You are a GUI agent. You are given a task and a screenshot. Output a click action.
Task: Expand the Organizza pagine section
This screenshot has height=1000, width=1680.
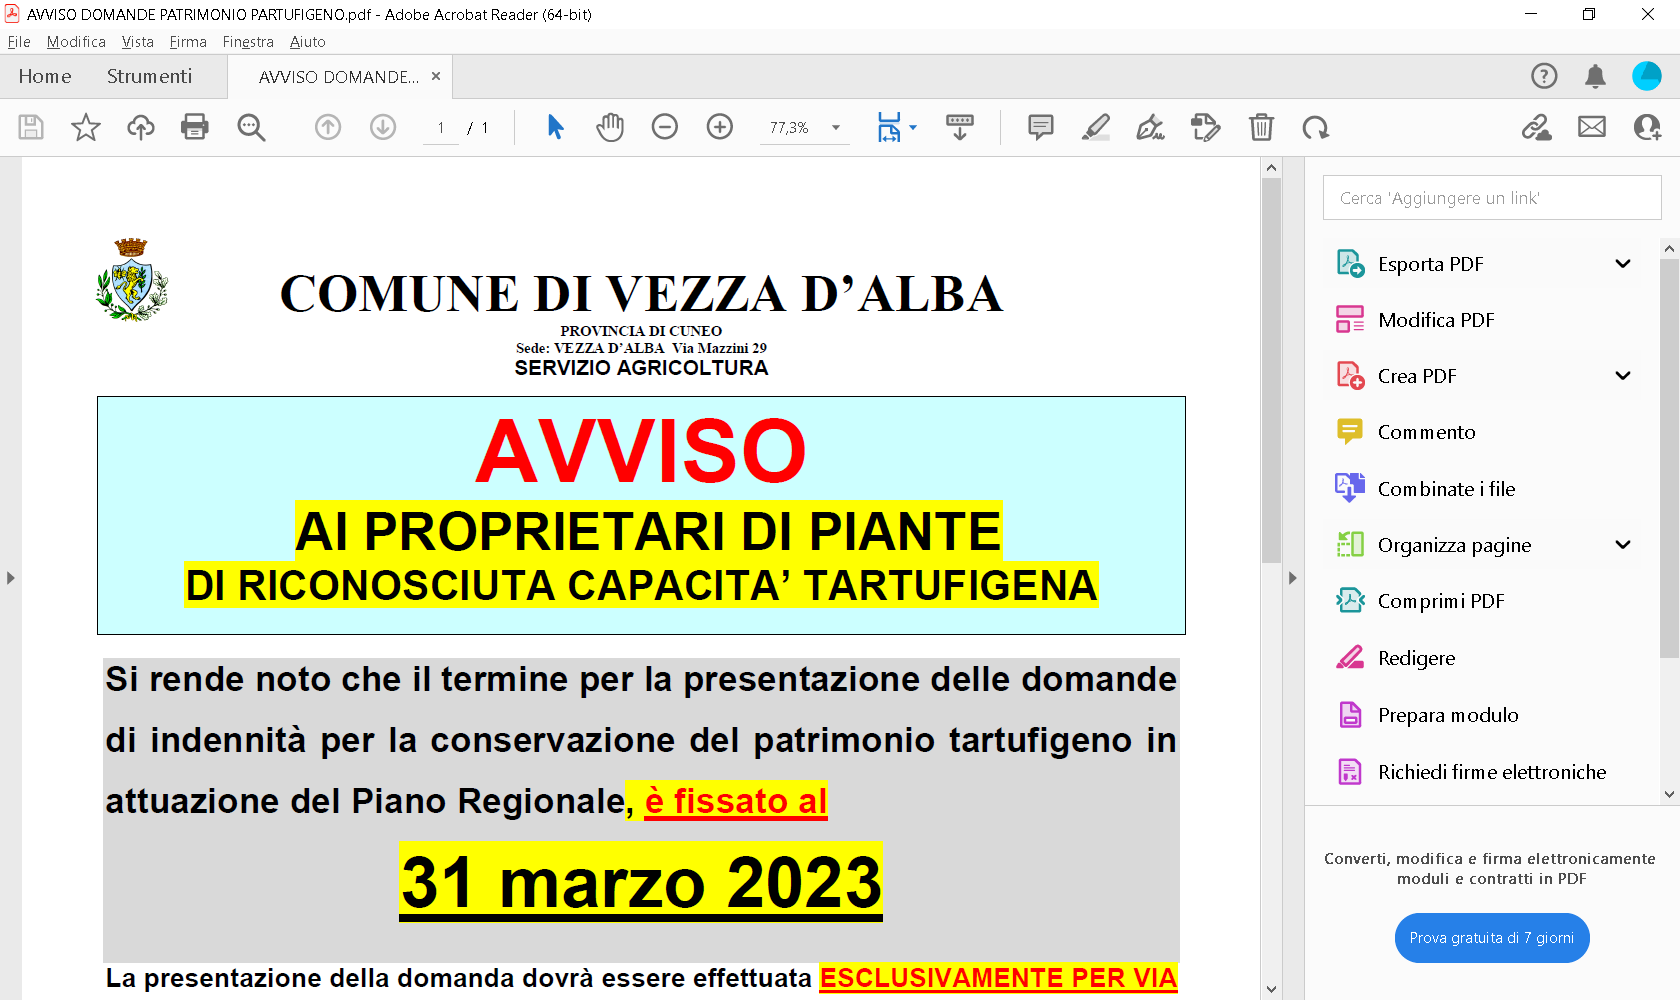pyautogui.click(x=1623, y=545)
